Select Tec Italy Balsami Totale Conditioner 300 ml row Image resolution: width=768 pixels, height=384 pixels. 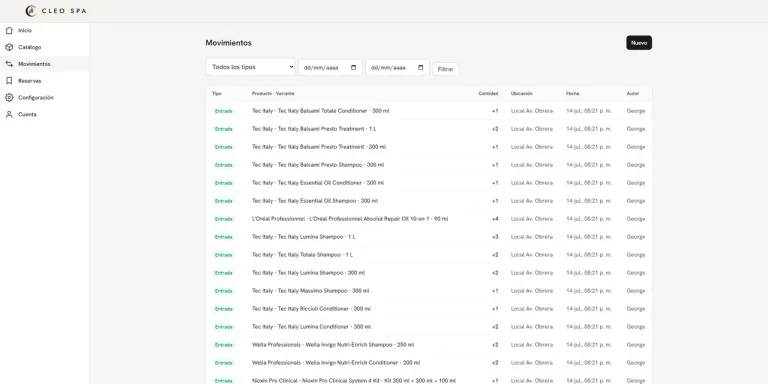pos(429,111)
